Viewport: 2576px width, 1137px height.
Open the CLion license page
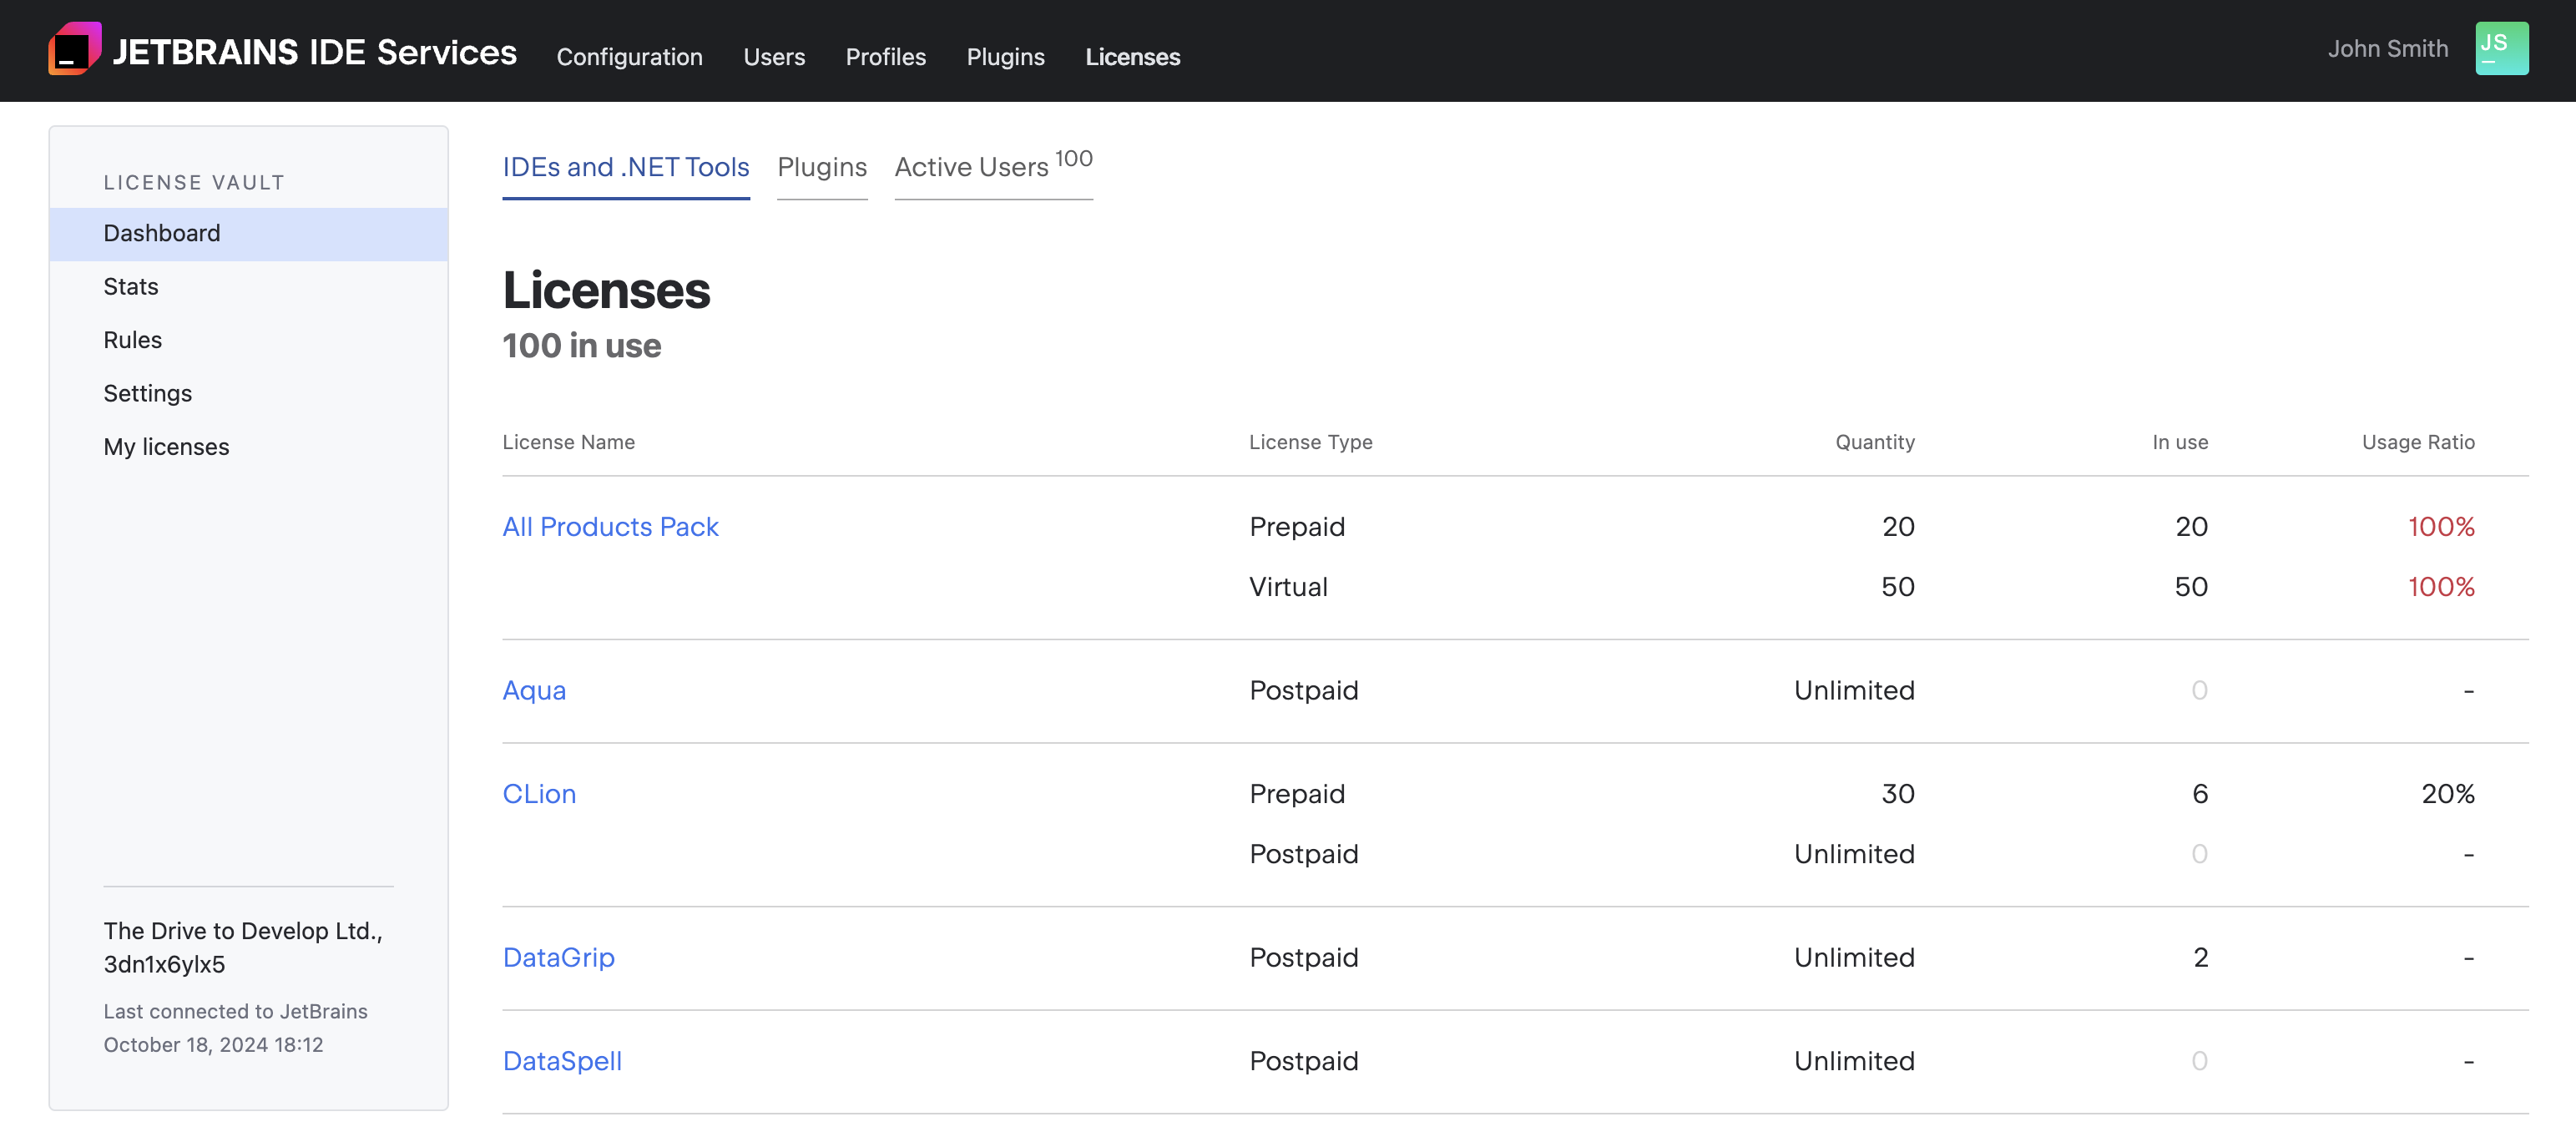(539, 794)
